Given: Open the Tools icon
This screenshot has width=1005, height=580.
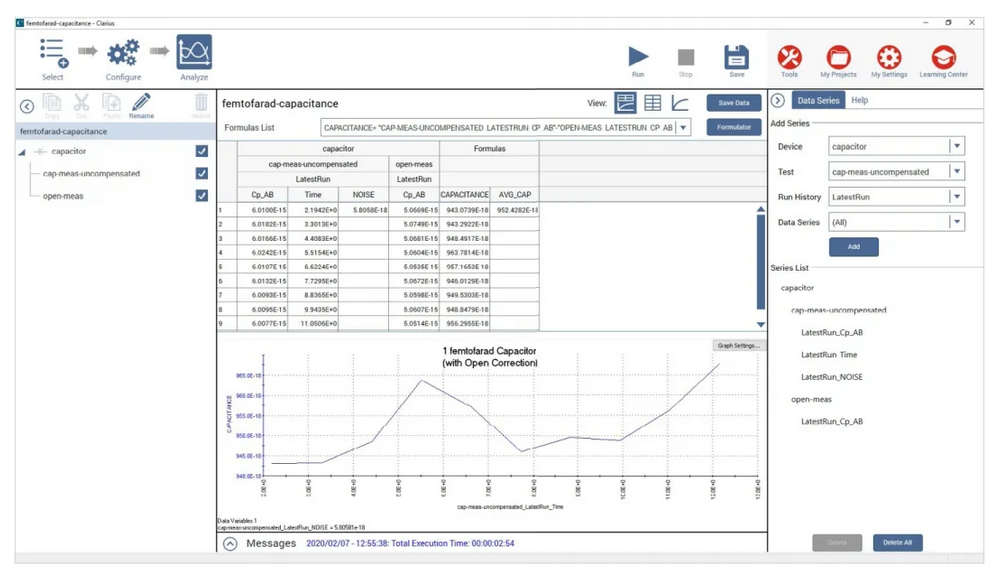Looking at the screenshot, I should tap(789, 57).
